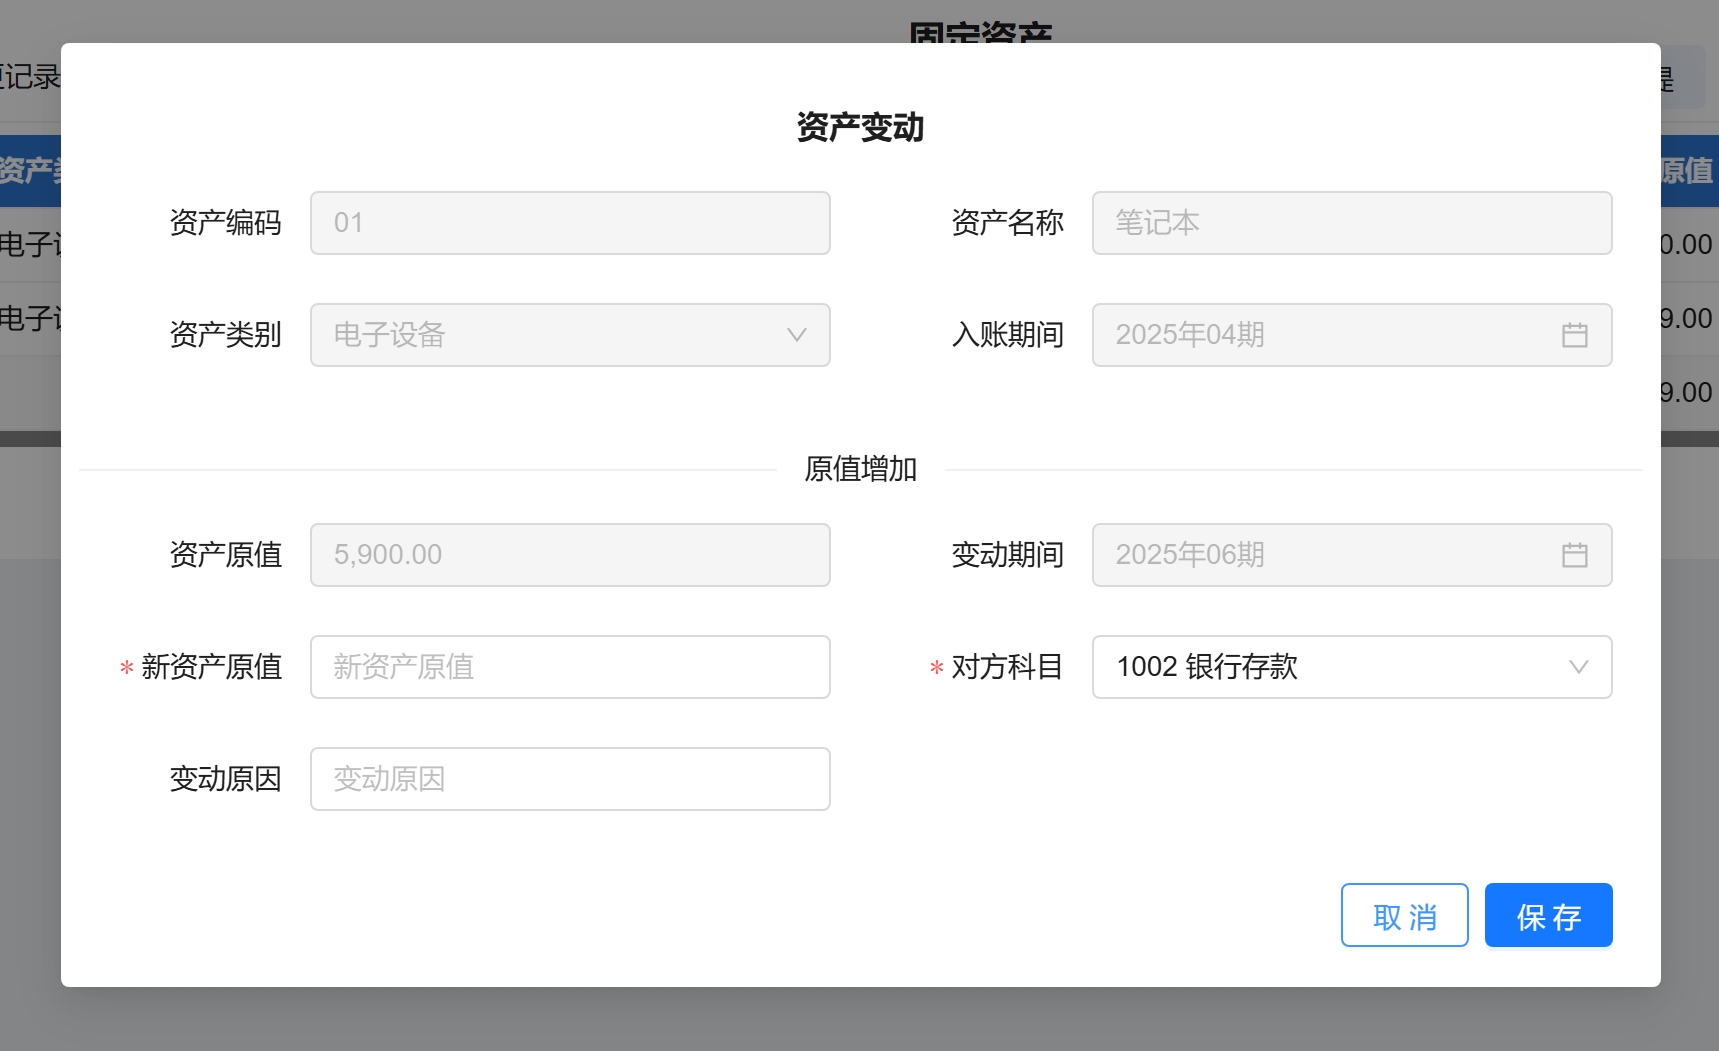This screenshot has width=1719, height=1051.
Task: Open the 电子设备 asset category selector
Action: [569, 335]
